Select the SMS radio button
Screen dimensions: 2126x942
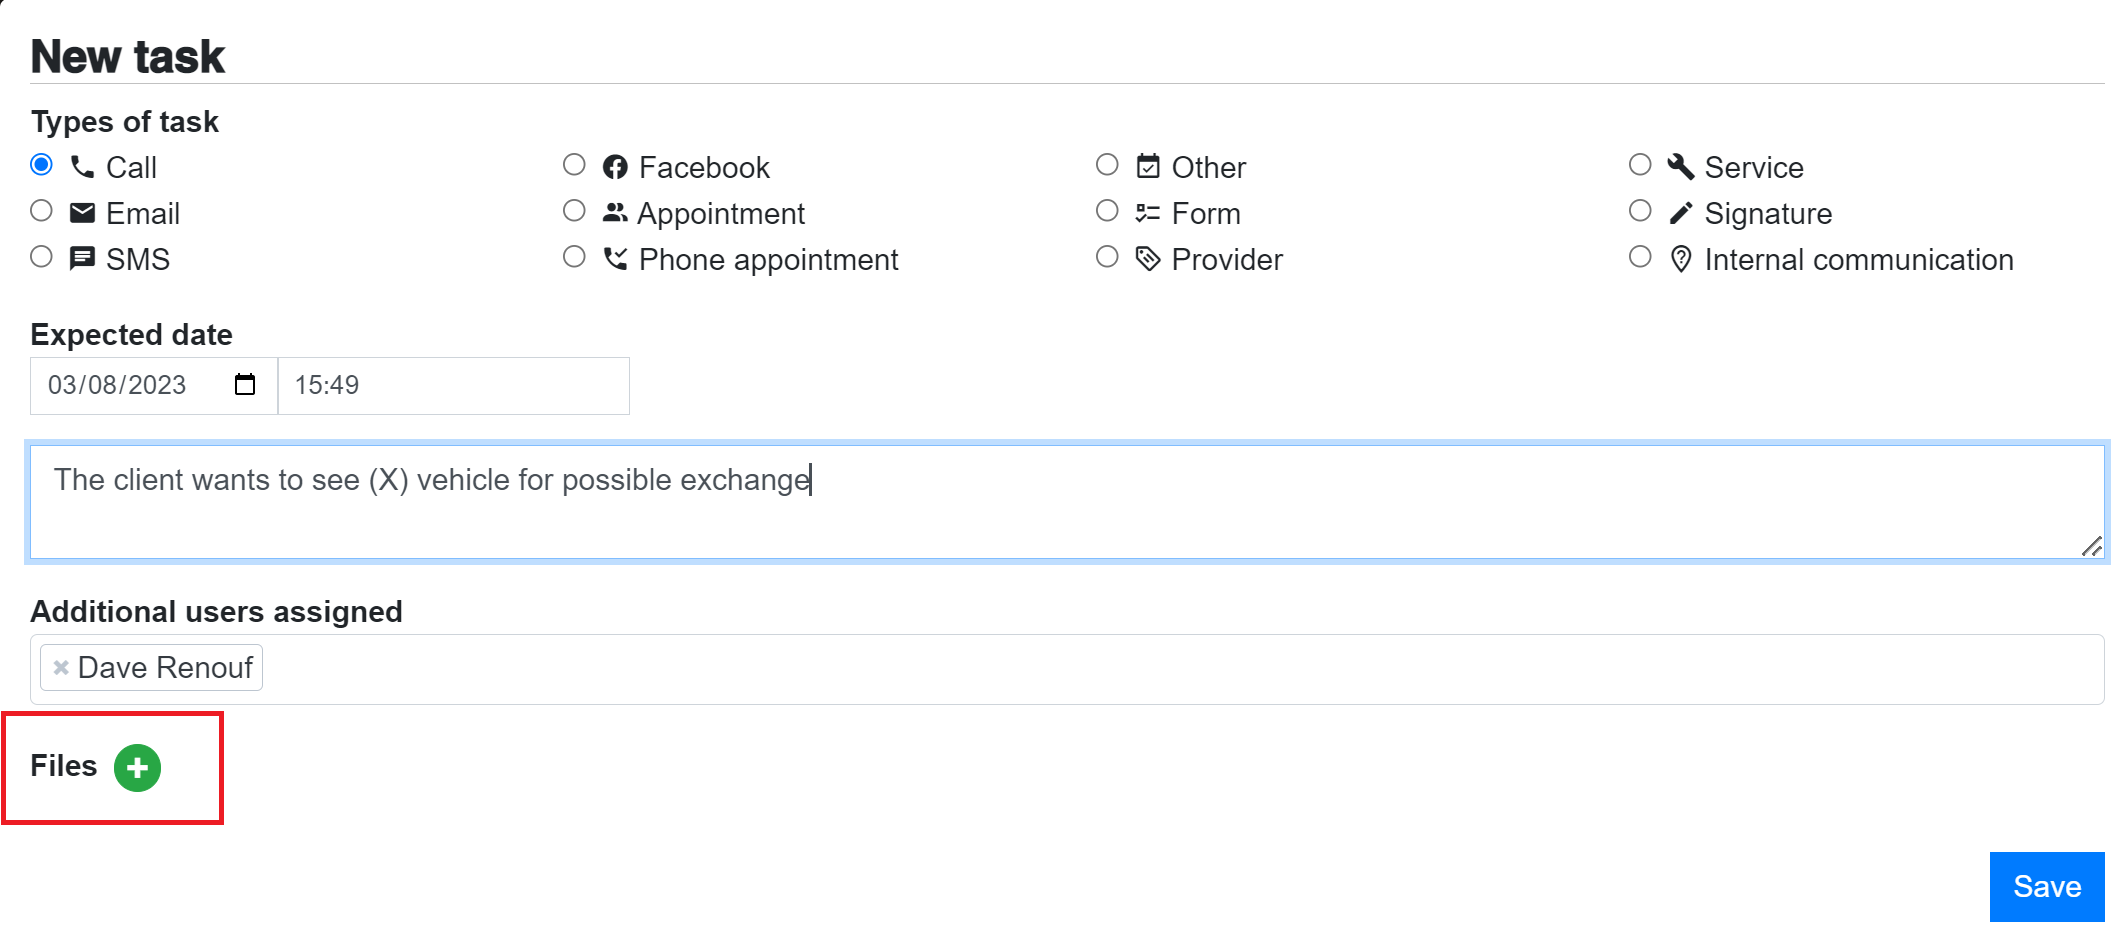41,257
